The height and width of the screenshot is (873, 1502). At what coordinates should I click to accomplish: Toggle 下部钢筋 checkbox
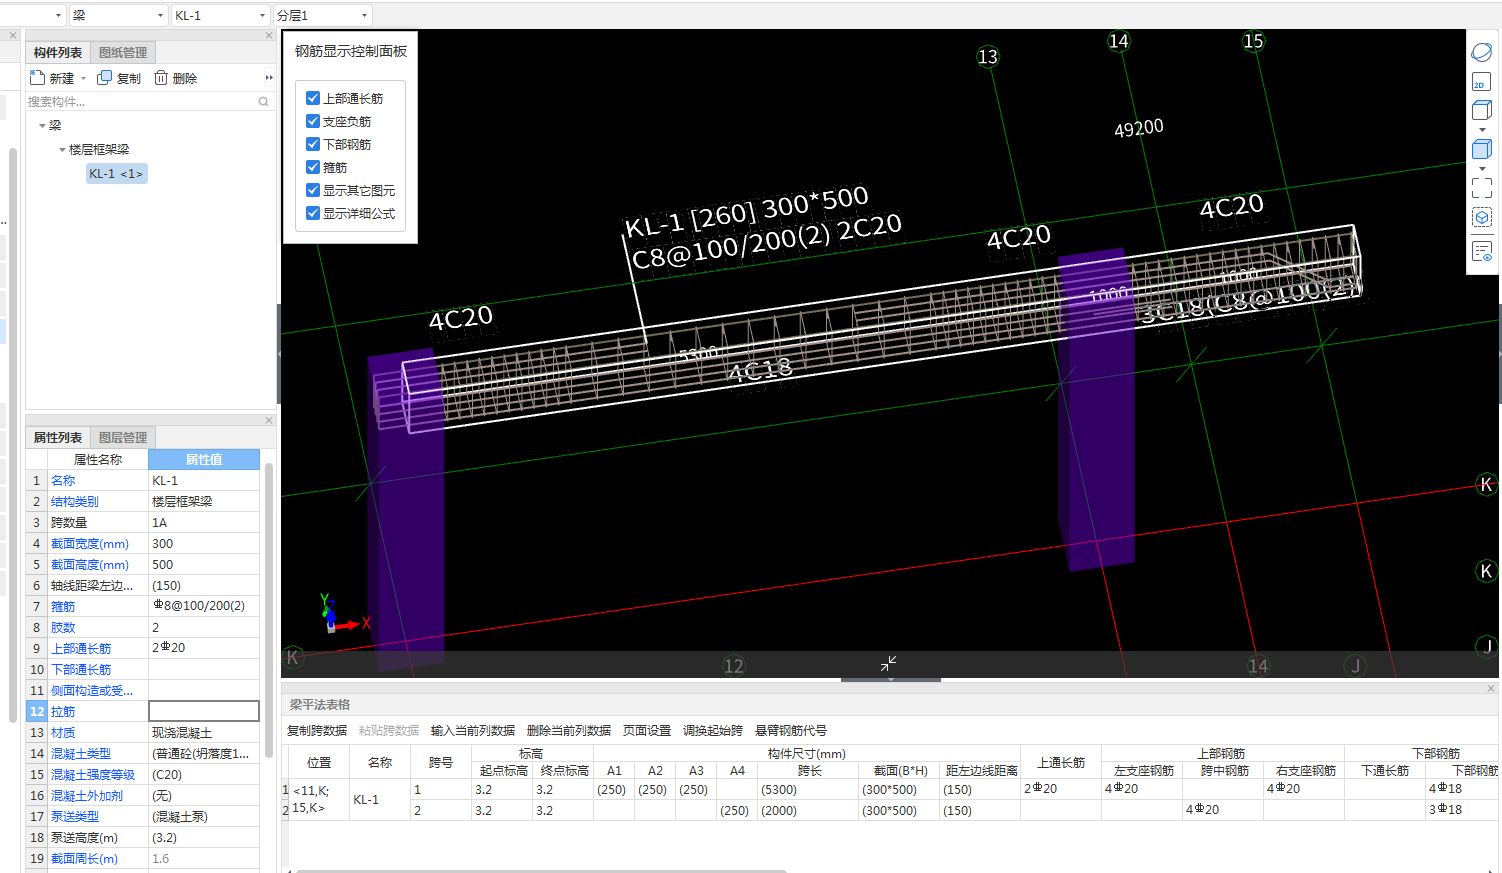313,144
